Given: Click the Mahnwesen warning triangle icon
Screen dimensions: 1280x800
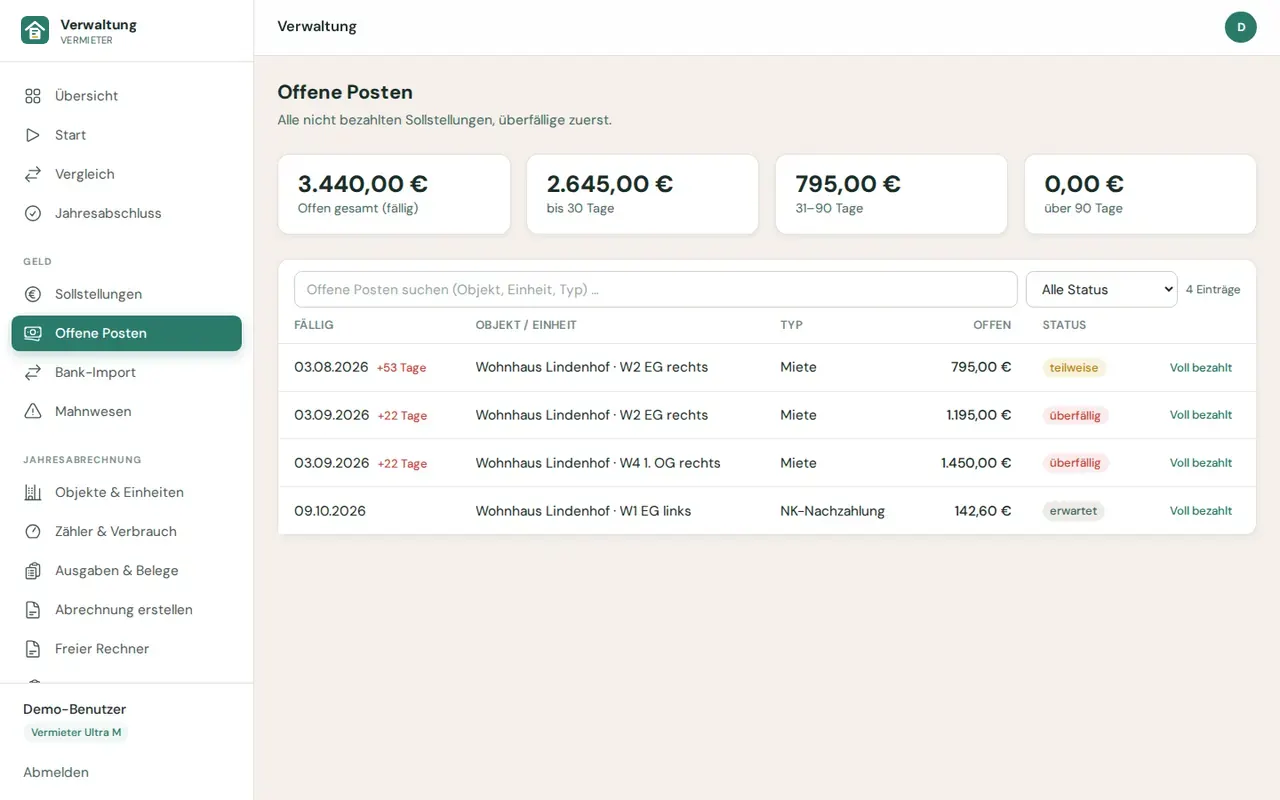Looking at the screenshot, I should coord(33,411).
